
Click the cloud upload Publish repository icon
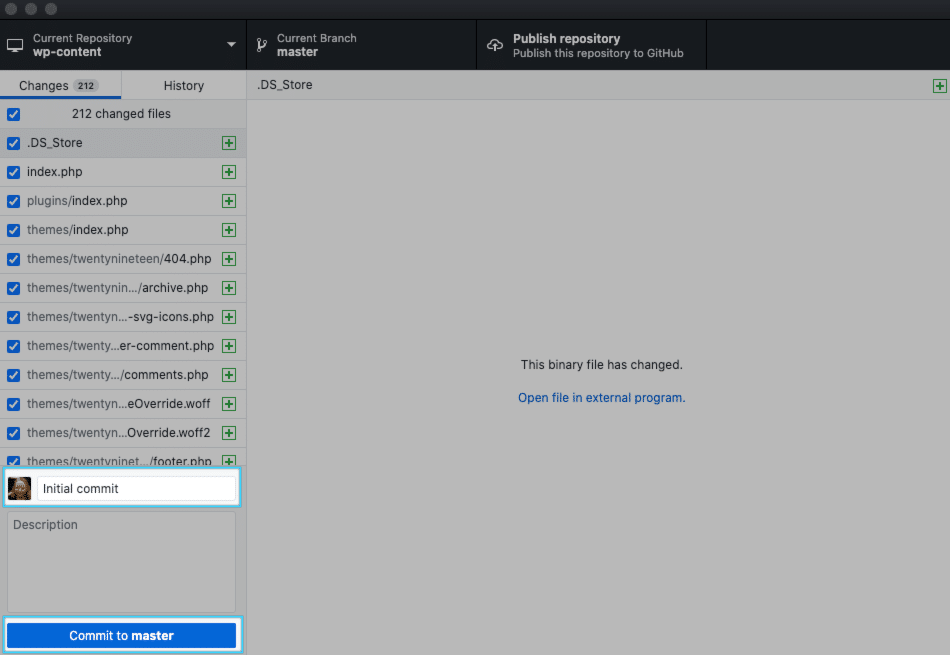coord(495,45)
